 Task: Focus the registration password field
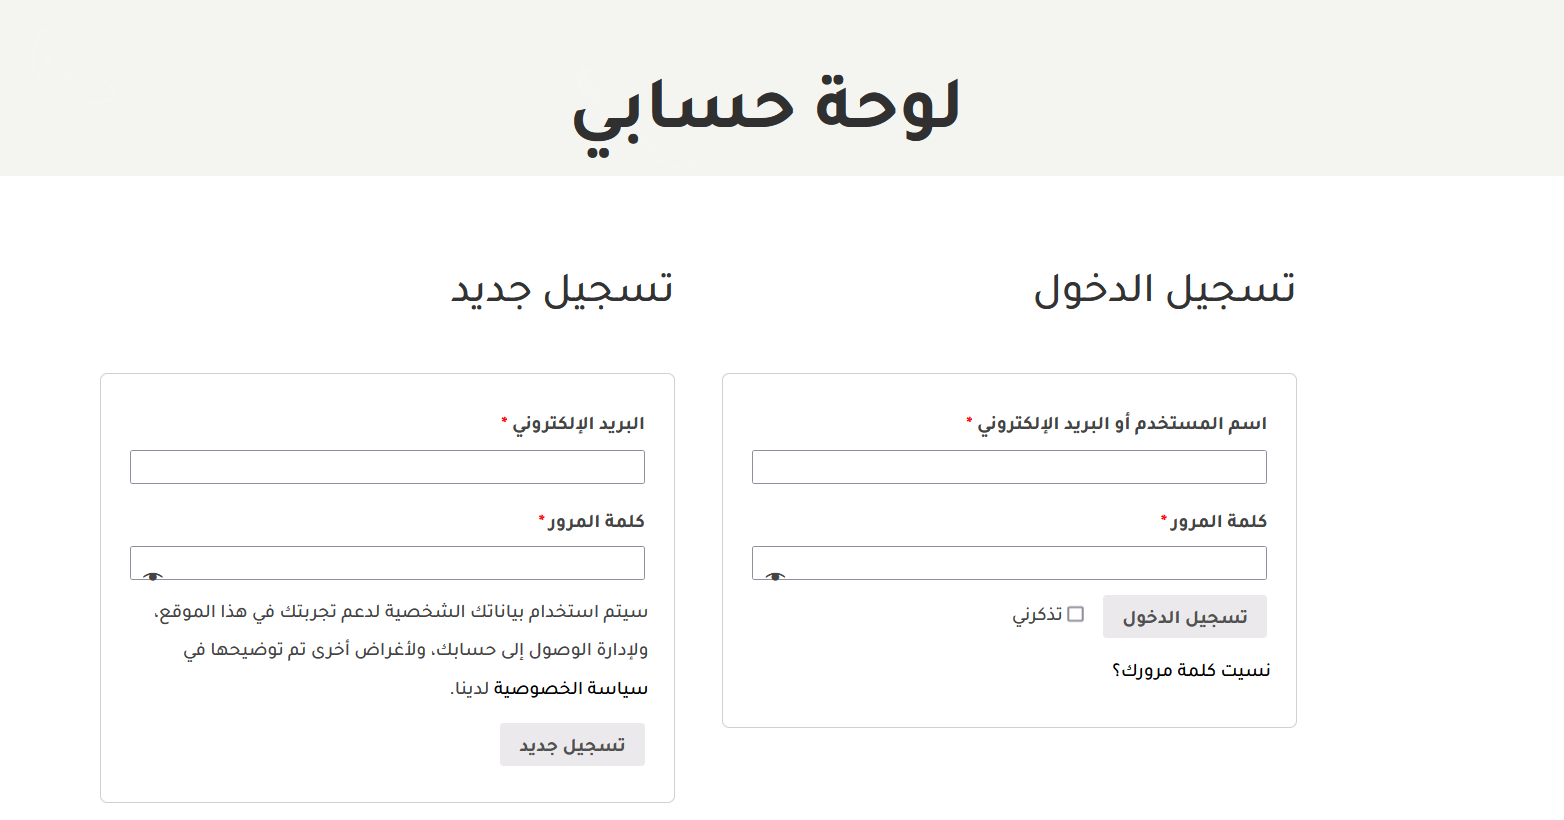[387, 563]
